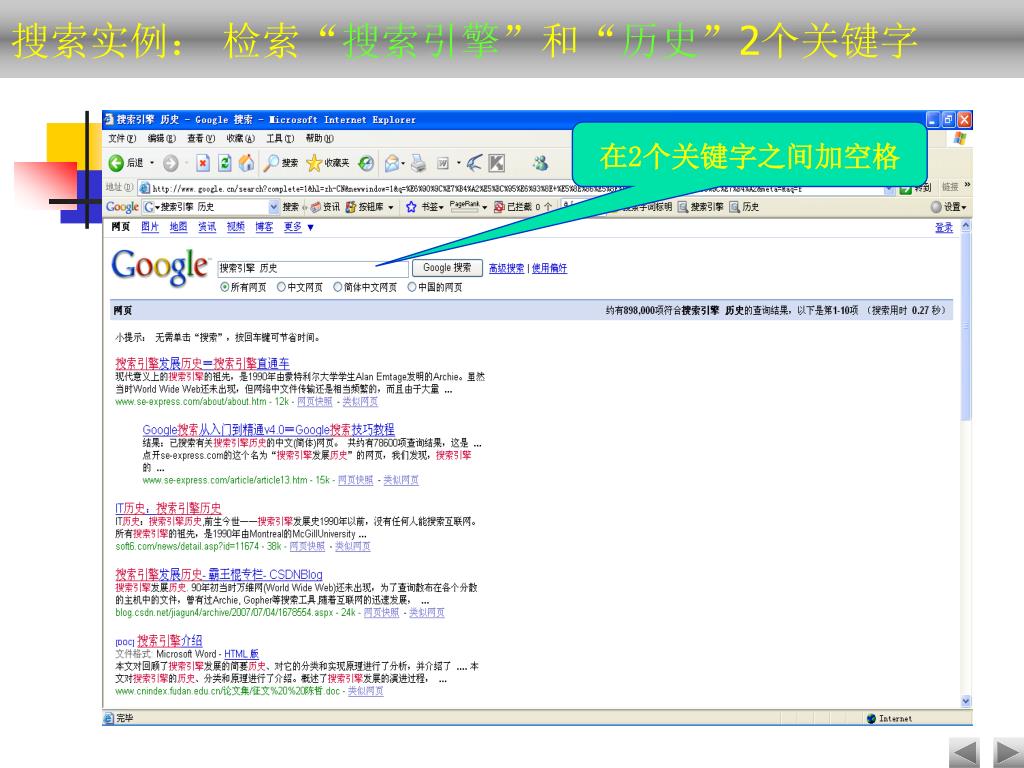
Task: Open the address bar dropdown arrow
Action: tap(889, 189)
